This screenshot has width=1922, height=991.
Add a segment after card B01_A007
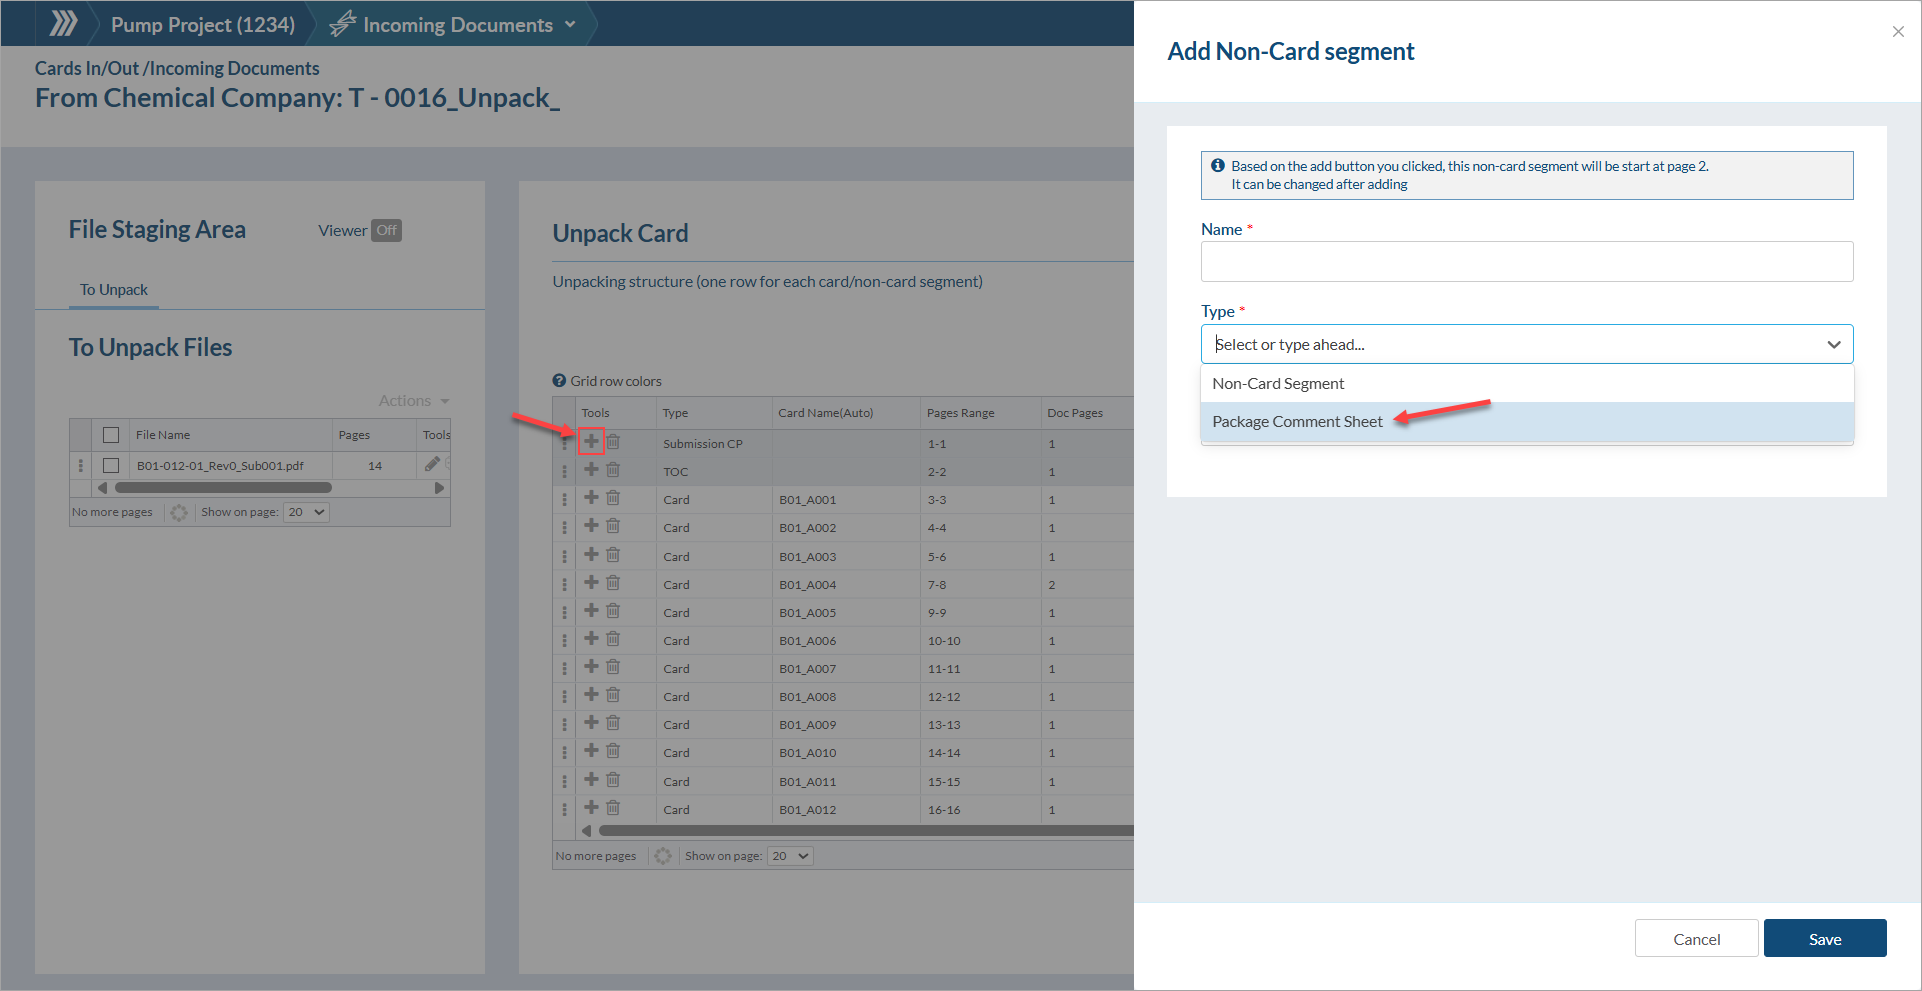click(x=591, y=666)
